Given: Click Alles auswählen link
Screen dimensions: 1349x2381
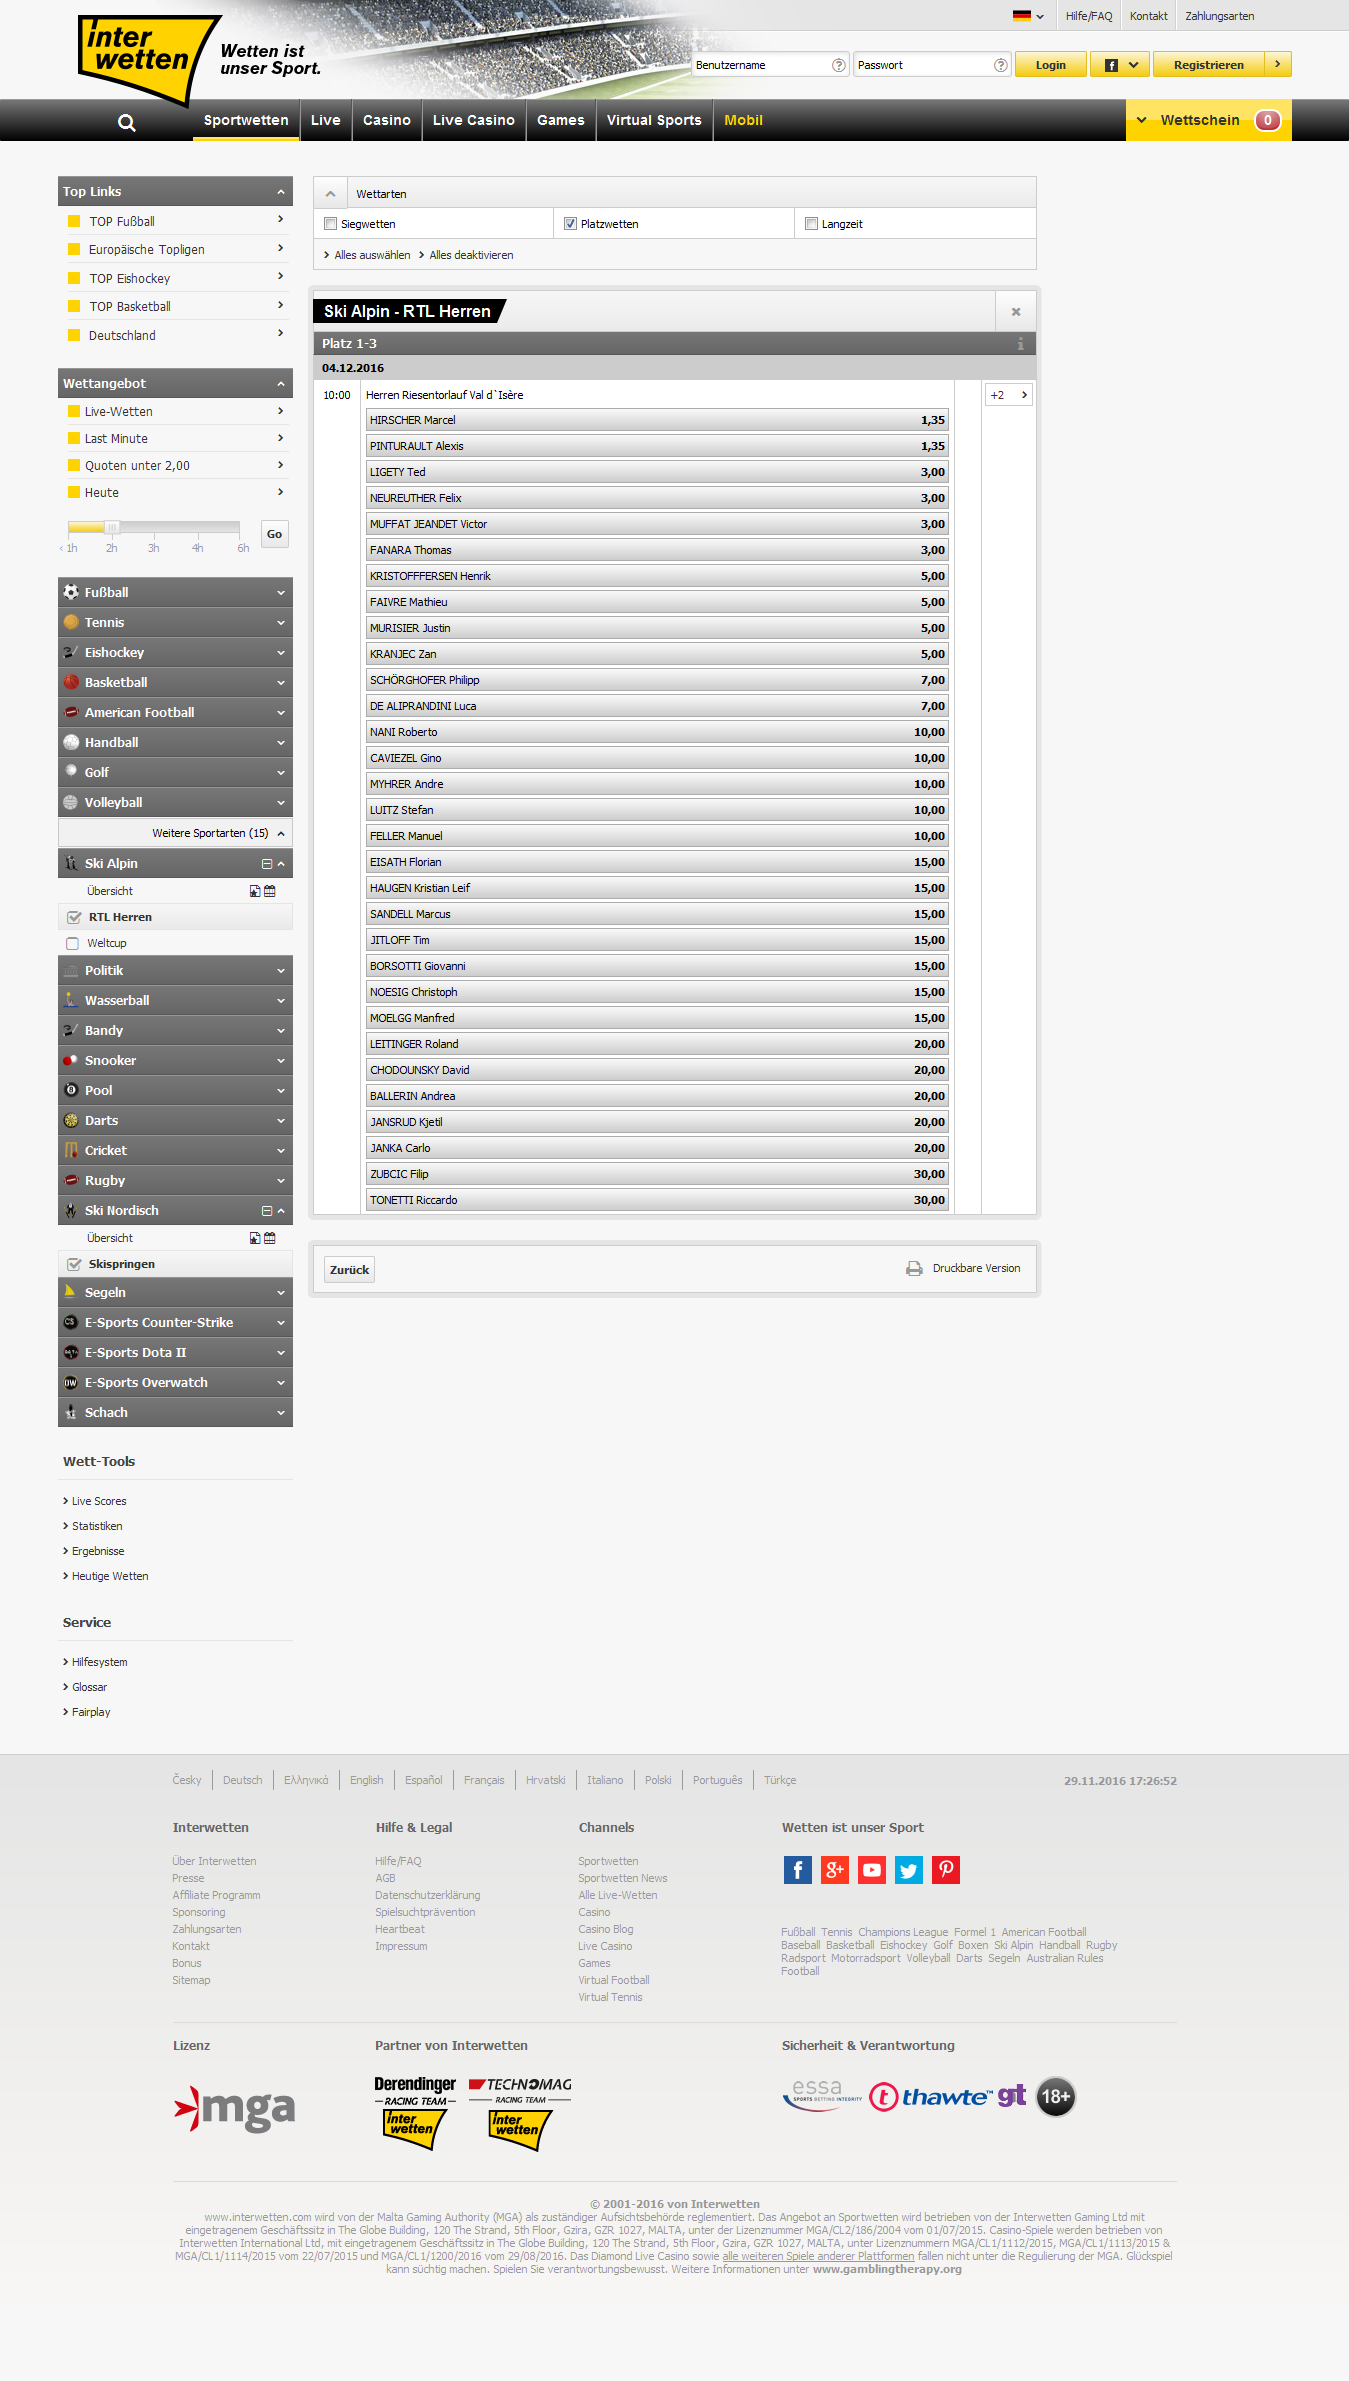Looking at the screenshot, I should (x=372, y=255).
